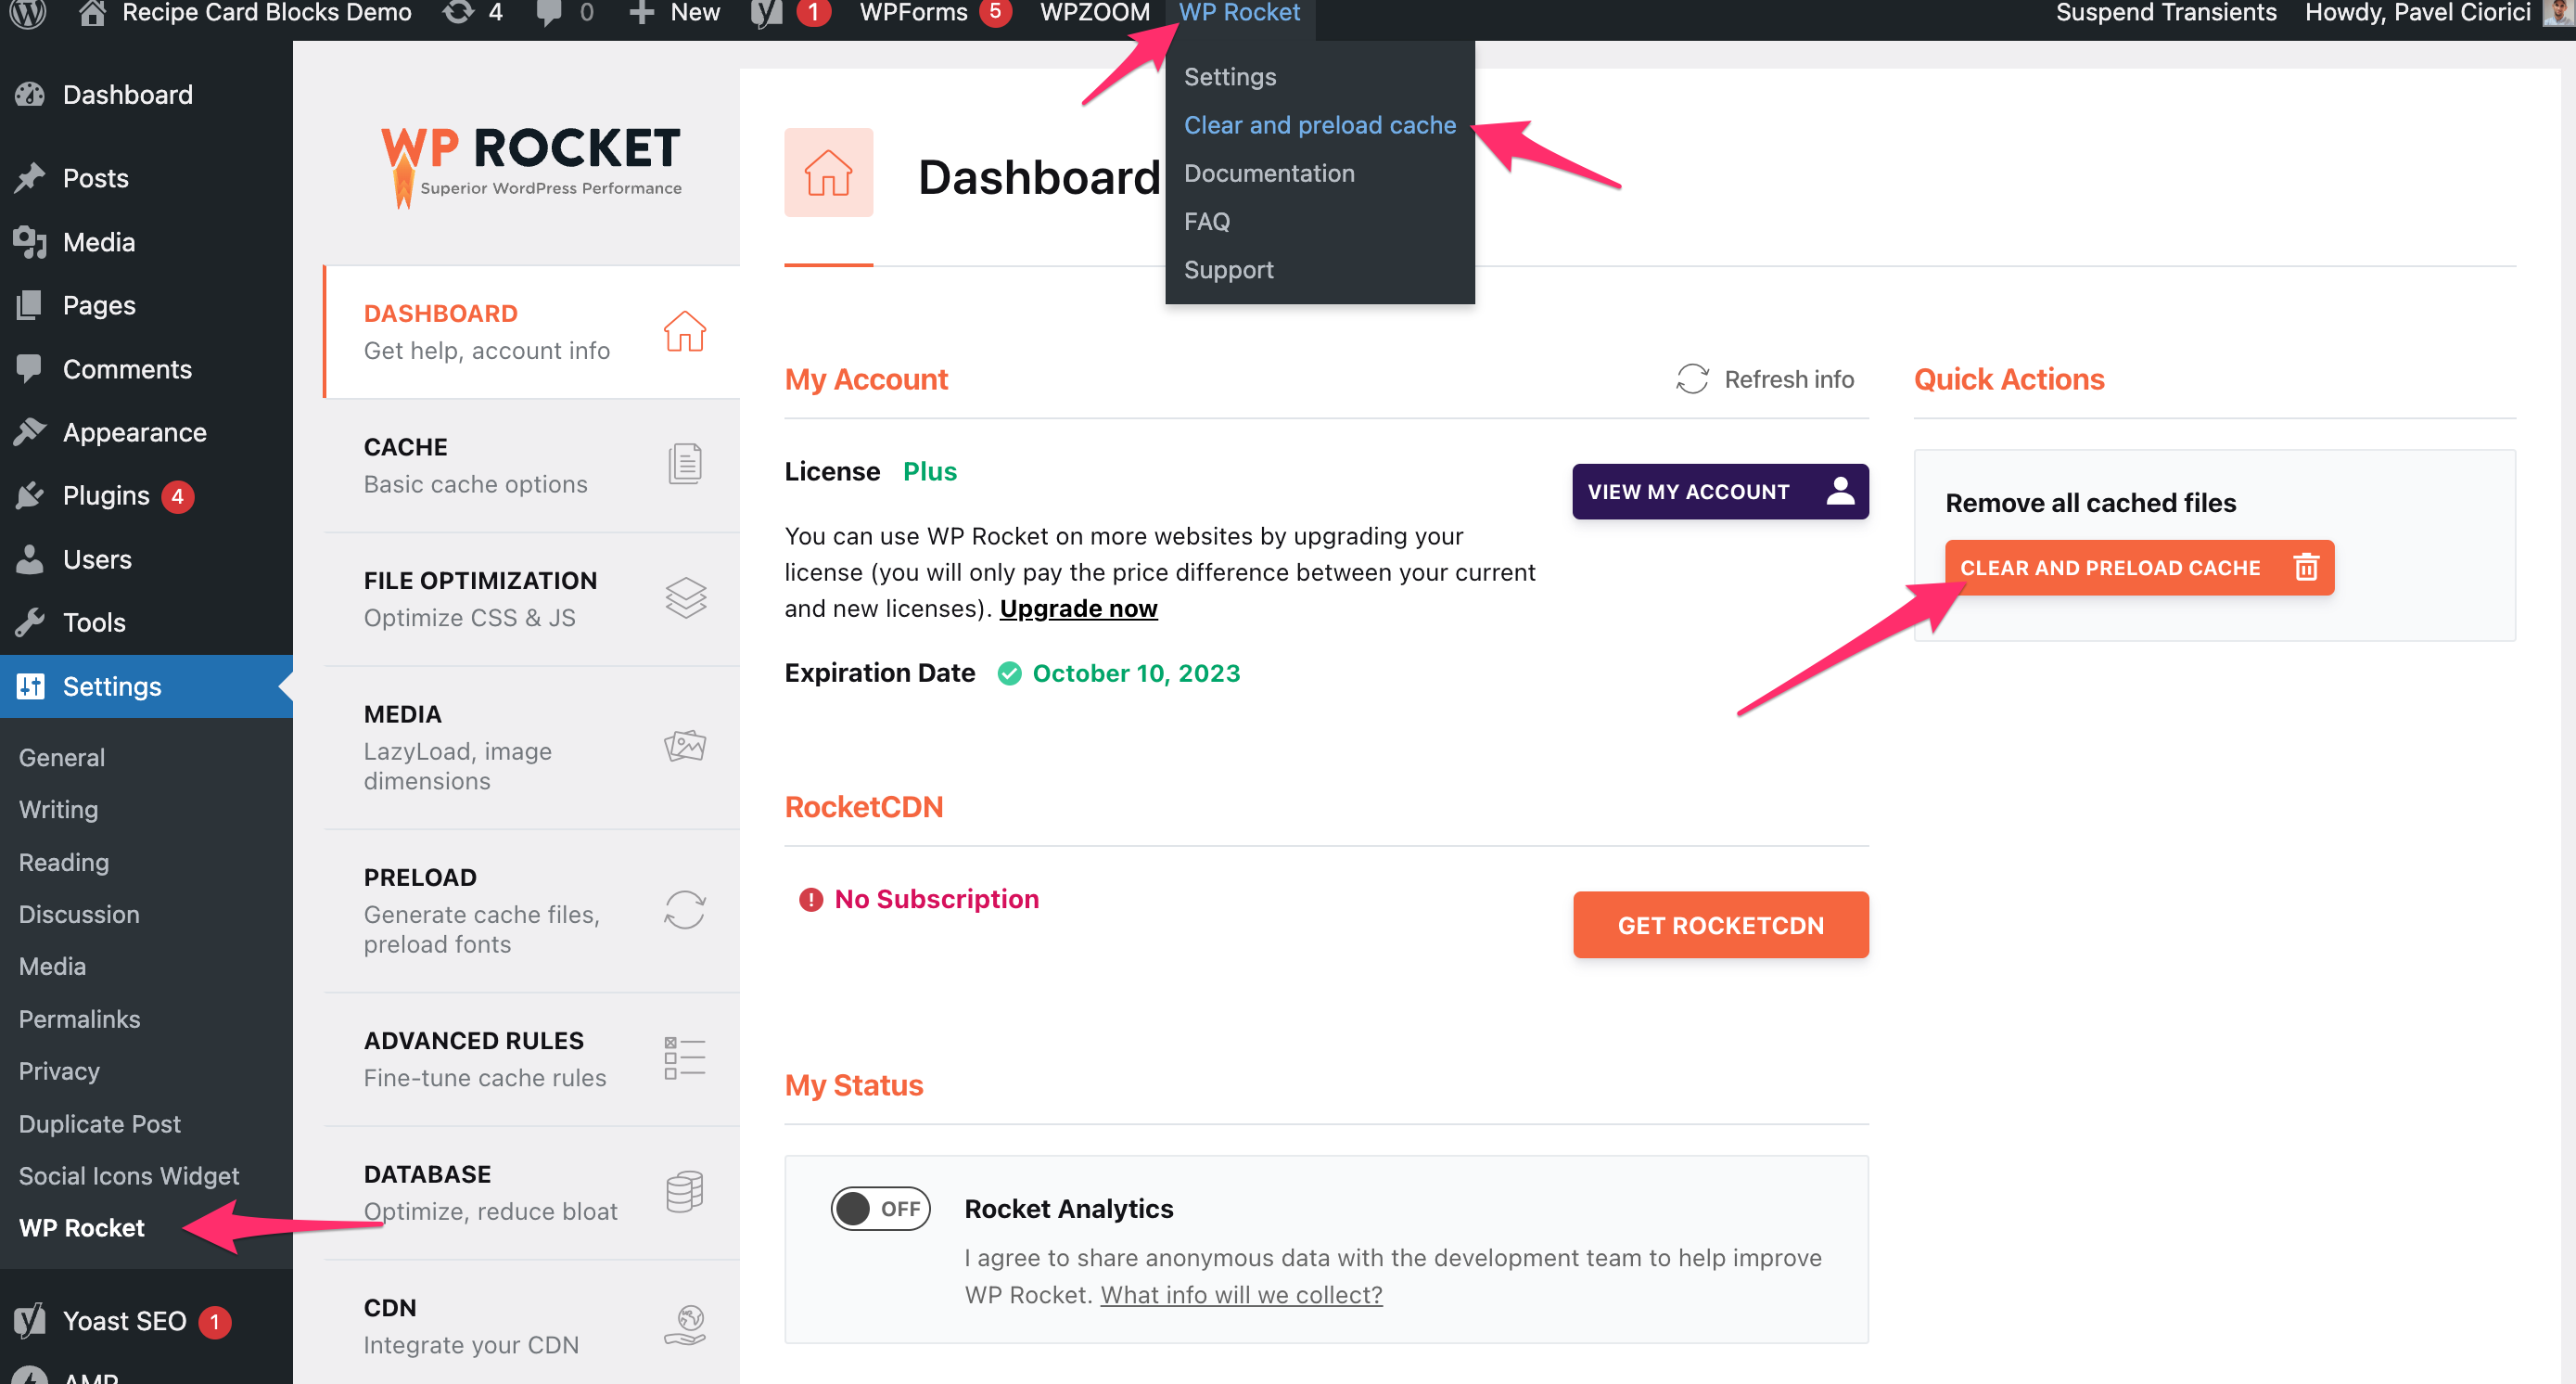Viewport: 2576px width, 1384px height.
Task: Click the Media library icon in sidebar
Action: coord(30,241)
